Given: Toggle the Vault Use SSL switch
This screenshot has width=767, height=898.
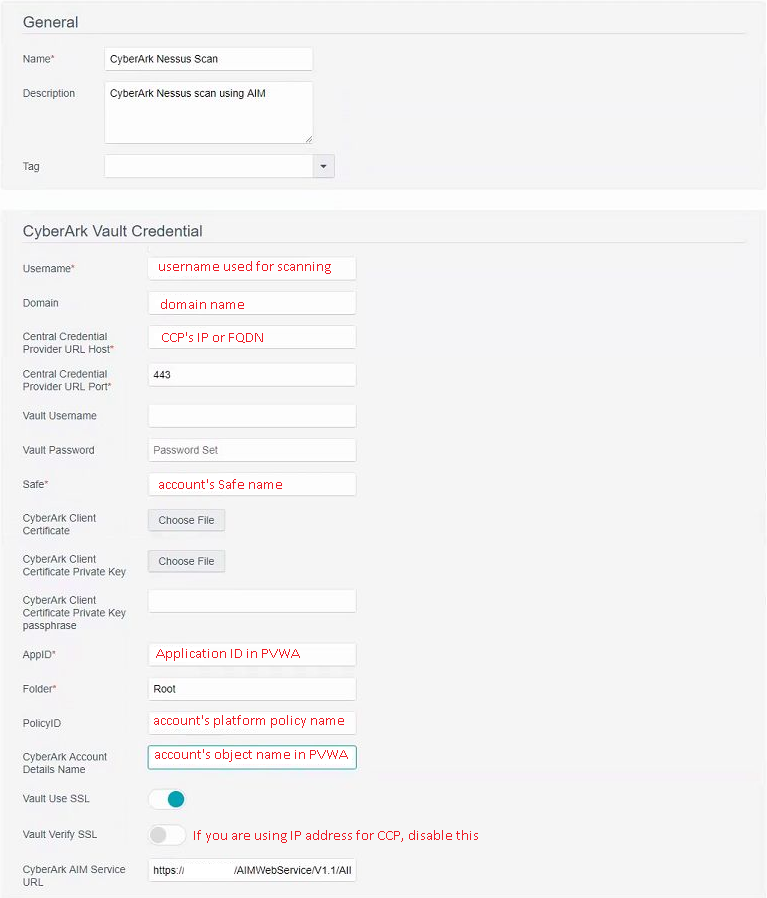Looking at the screenshot, I should pos(167,799).
